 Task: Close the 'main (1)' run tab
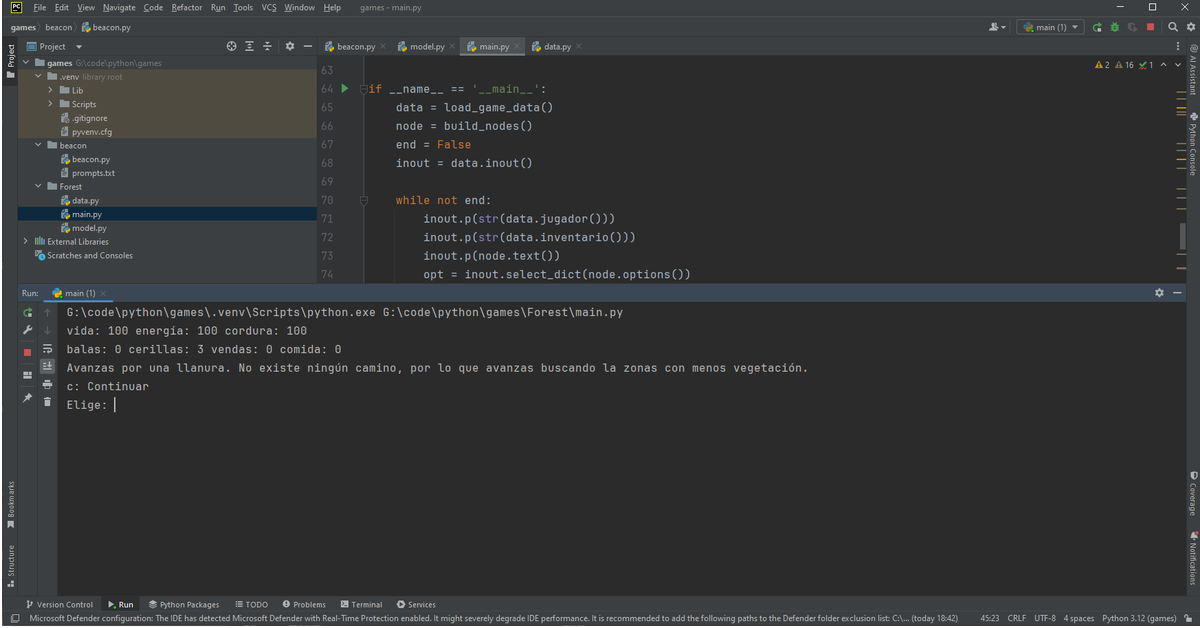pyautogui.click(x=103, y=294)
